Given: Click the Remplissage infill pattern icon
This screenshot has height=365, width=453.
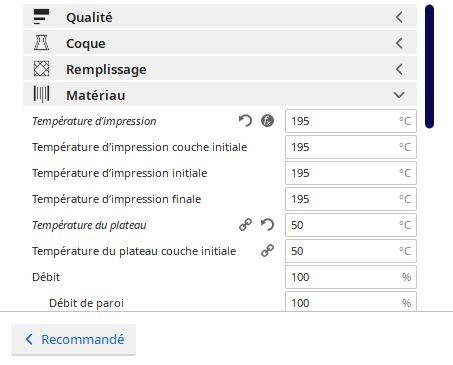Looking at the screenshot, I should point(41,69).
